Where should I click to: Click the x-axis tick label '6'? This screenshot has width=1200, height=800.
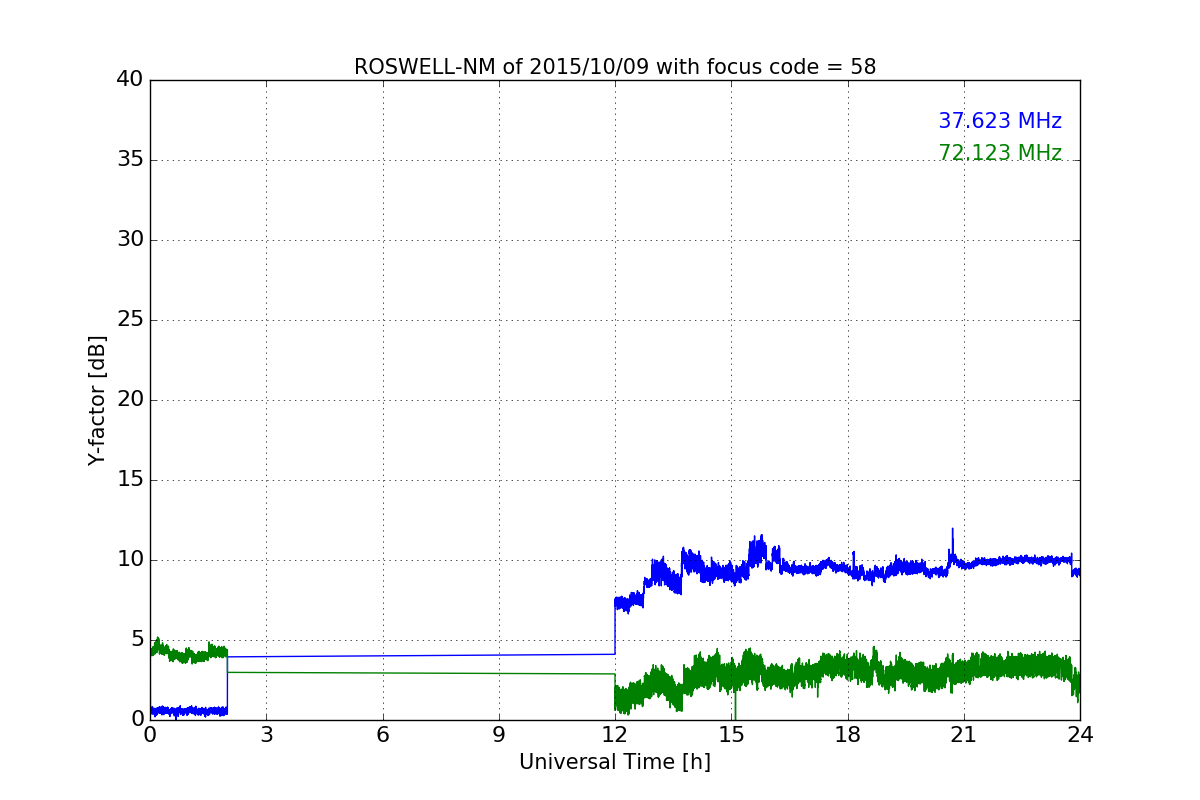coord(383,735)
